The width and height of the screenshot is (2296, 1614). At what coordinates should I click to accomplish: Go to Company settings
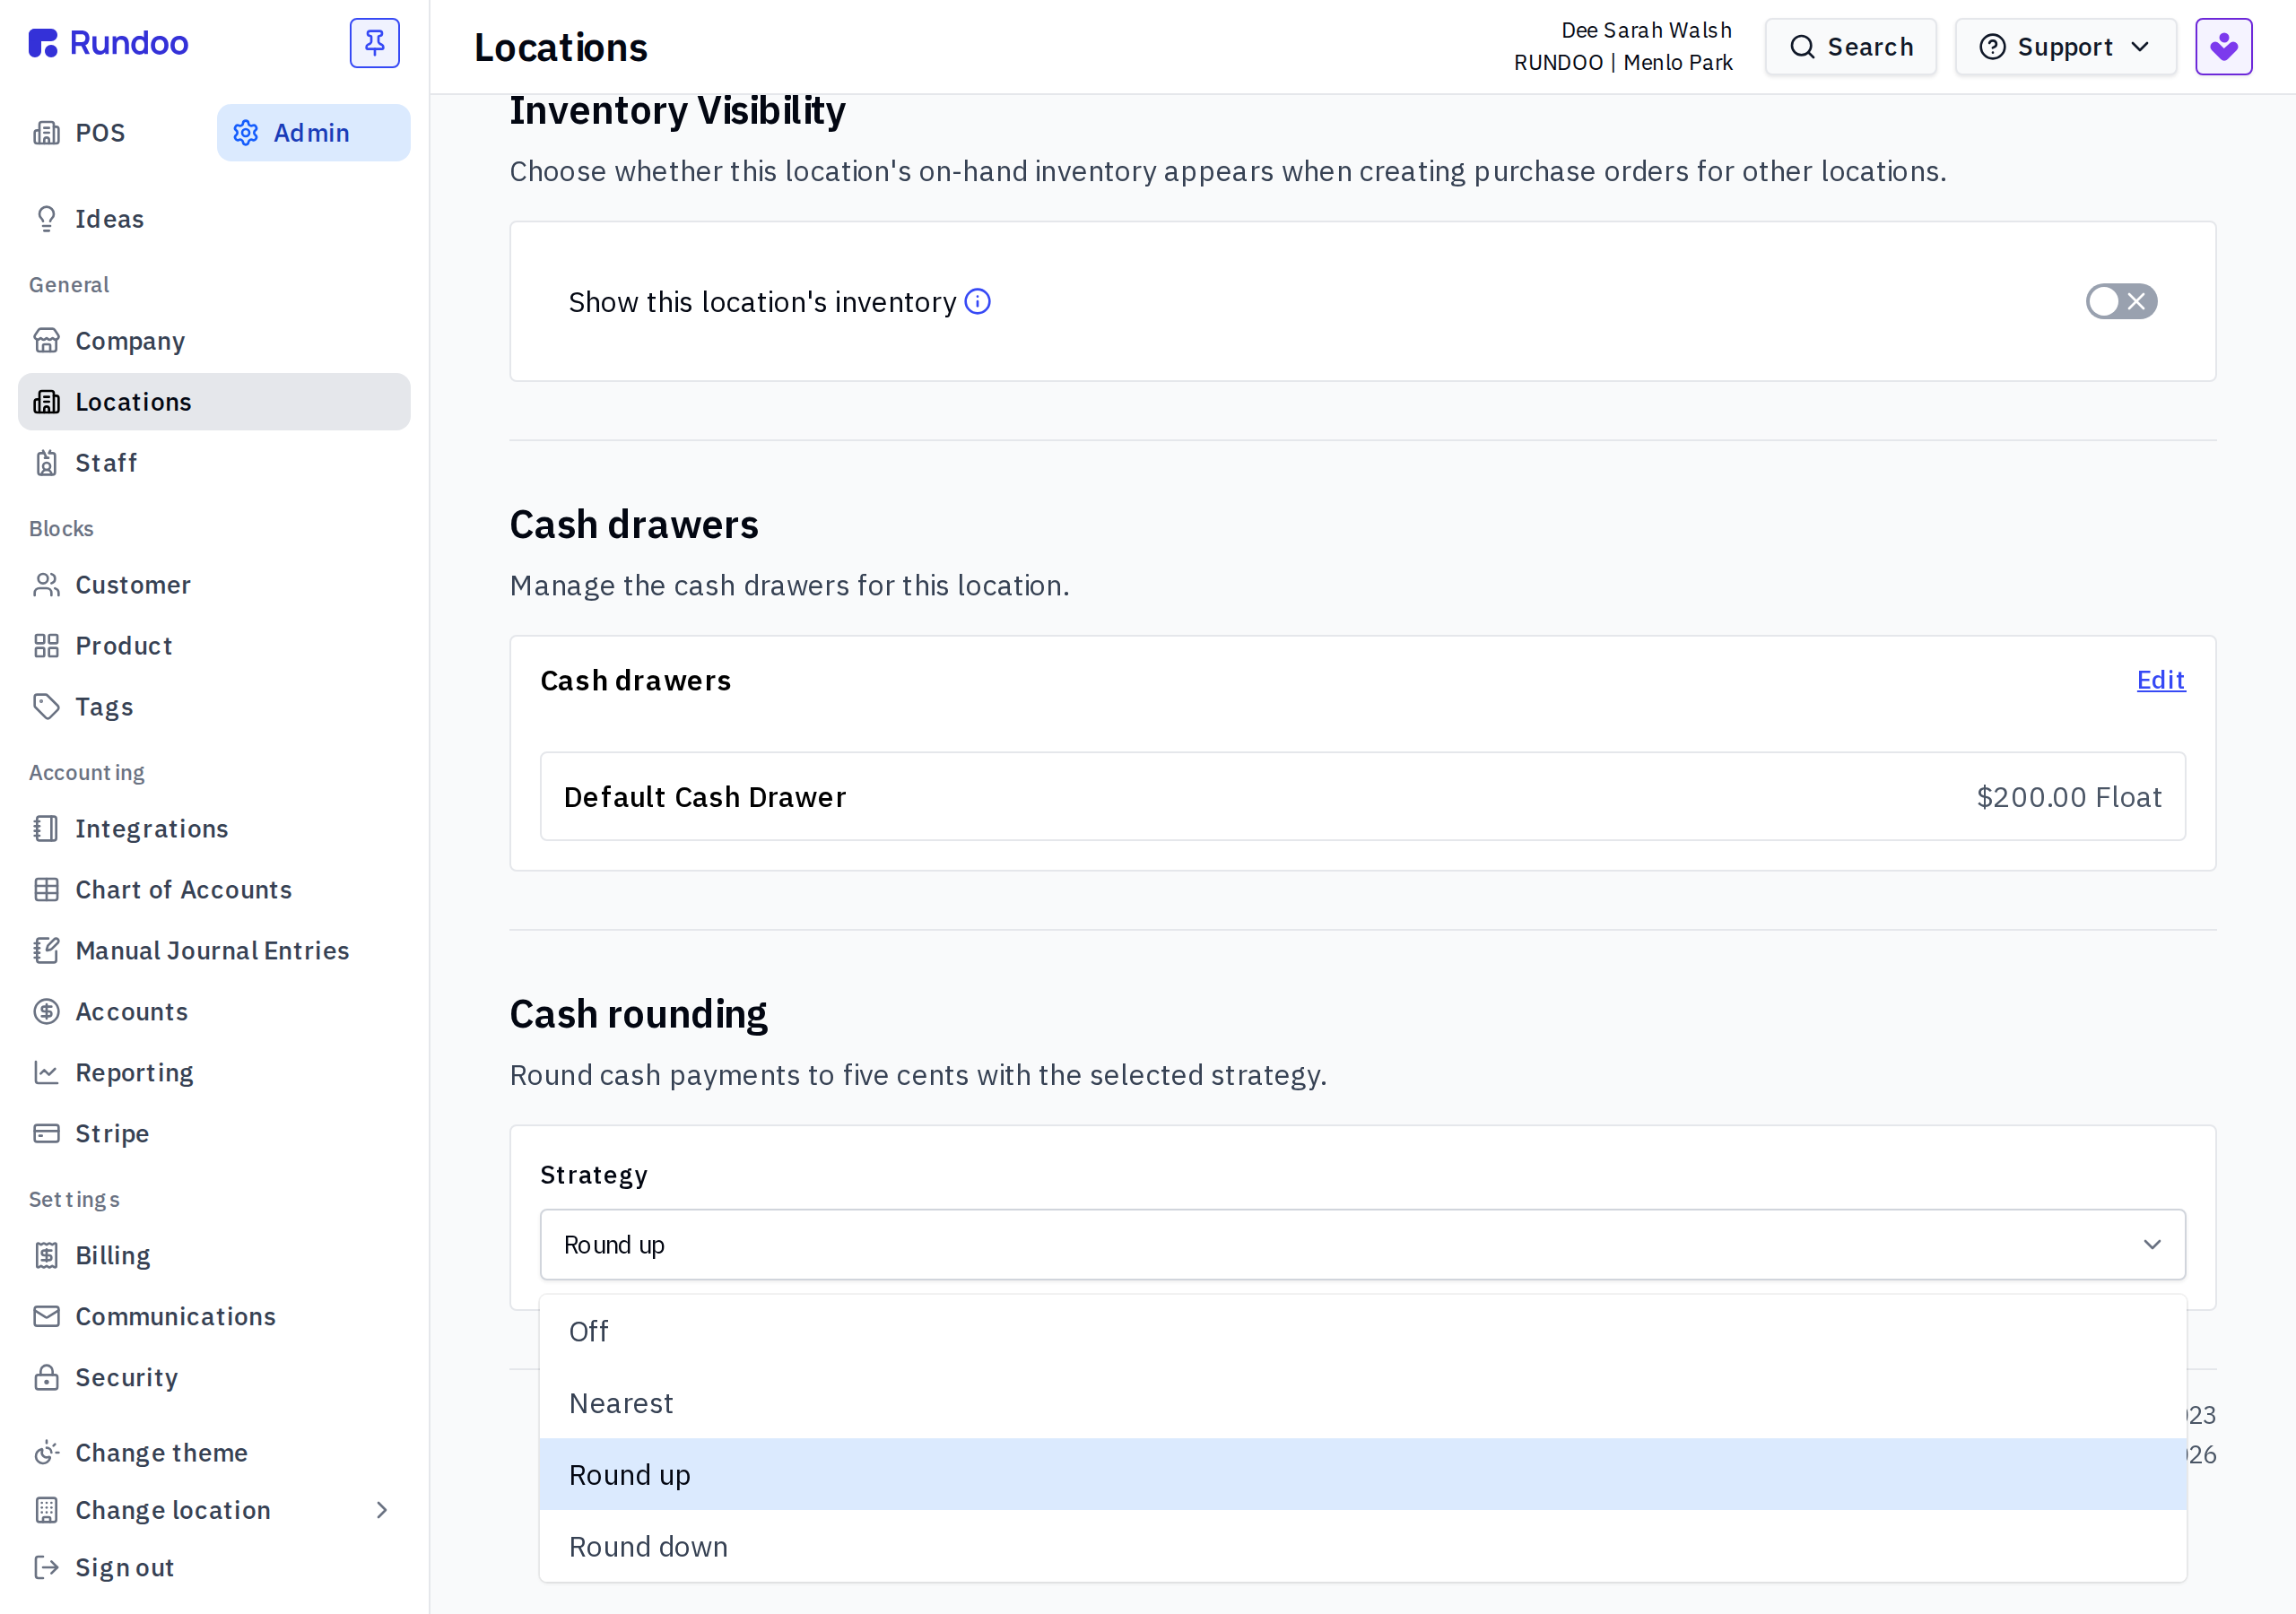pyautogui.click(x=214, y=341)
